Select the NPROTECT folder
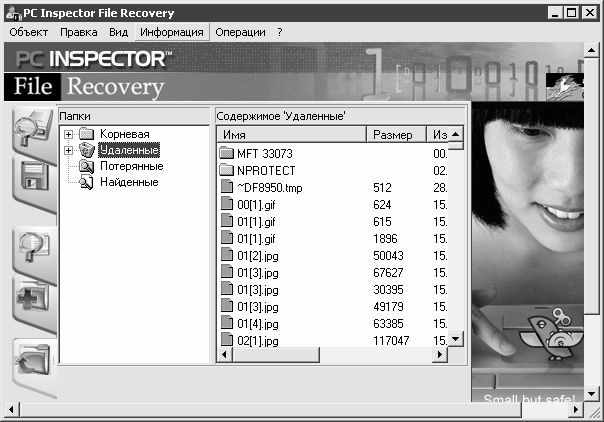604x422 pixels. (266, 170)
